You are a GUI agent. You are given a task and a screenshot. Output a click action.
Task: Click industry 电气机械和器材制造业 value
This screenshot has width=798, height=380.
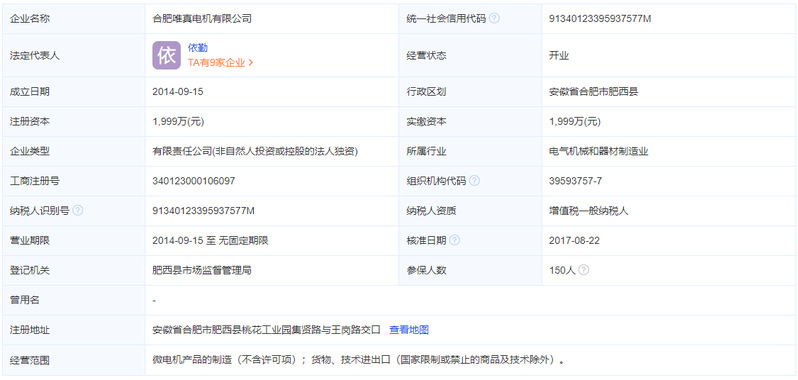pyautogui.click(x=598, y=151)
